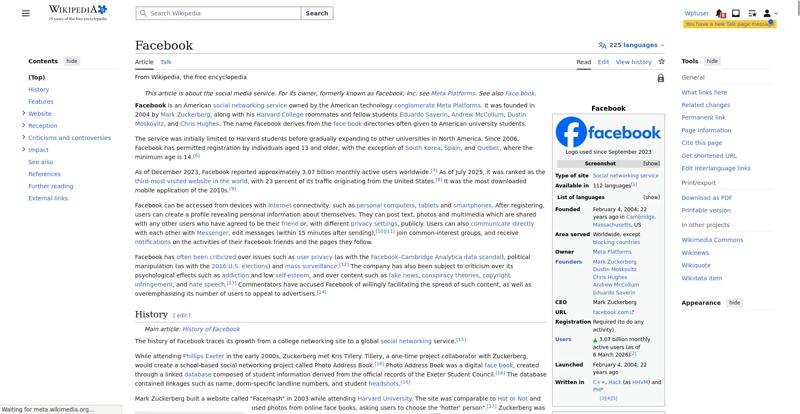800x414 pixels.
Task: Click the Search Wikipedia input field
Action: [x=222, y=13]
